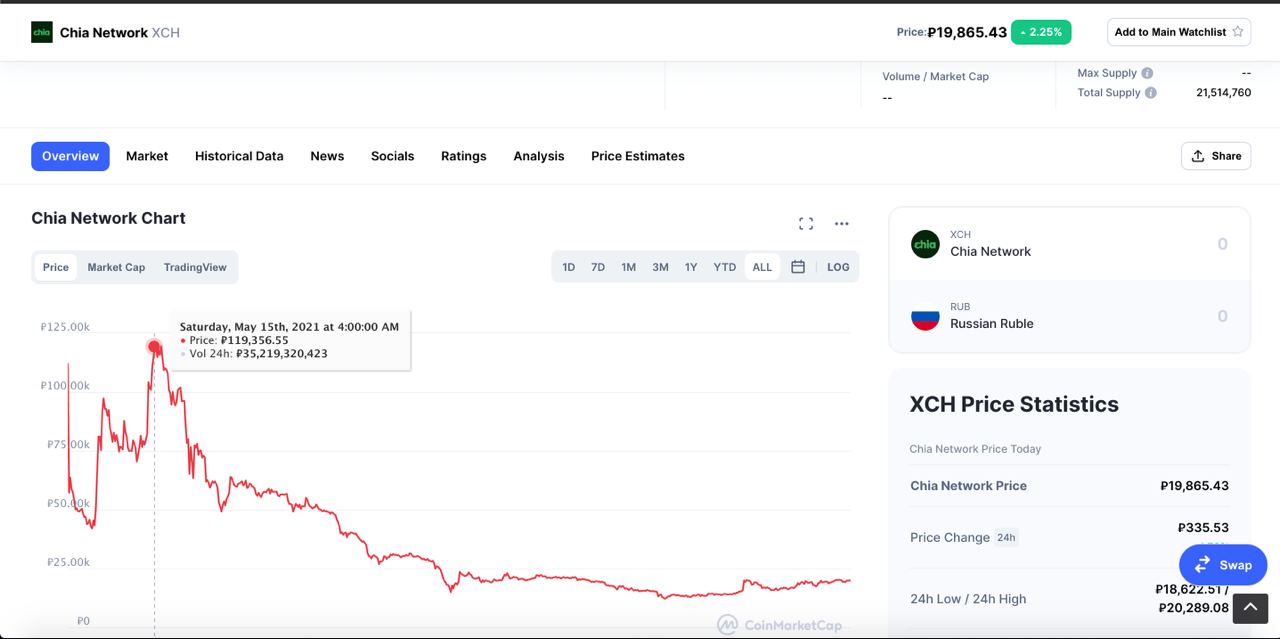Open the calendar date range picker
The image size is (1280, 639).
798,267
